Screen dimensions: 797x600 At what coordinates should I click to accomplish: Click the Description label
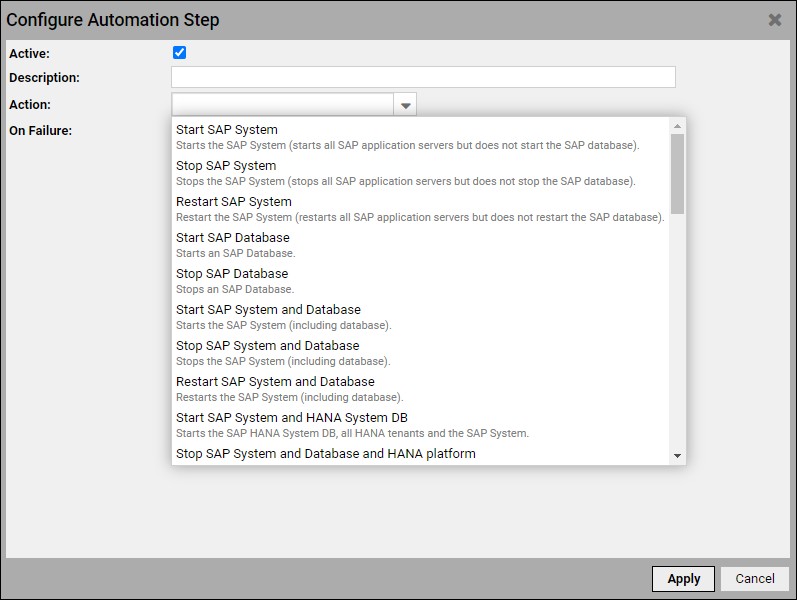44,77
